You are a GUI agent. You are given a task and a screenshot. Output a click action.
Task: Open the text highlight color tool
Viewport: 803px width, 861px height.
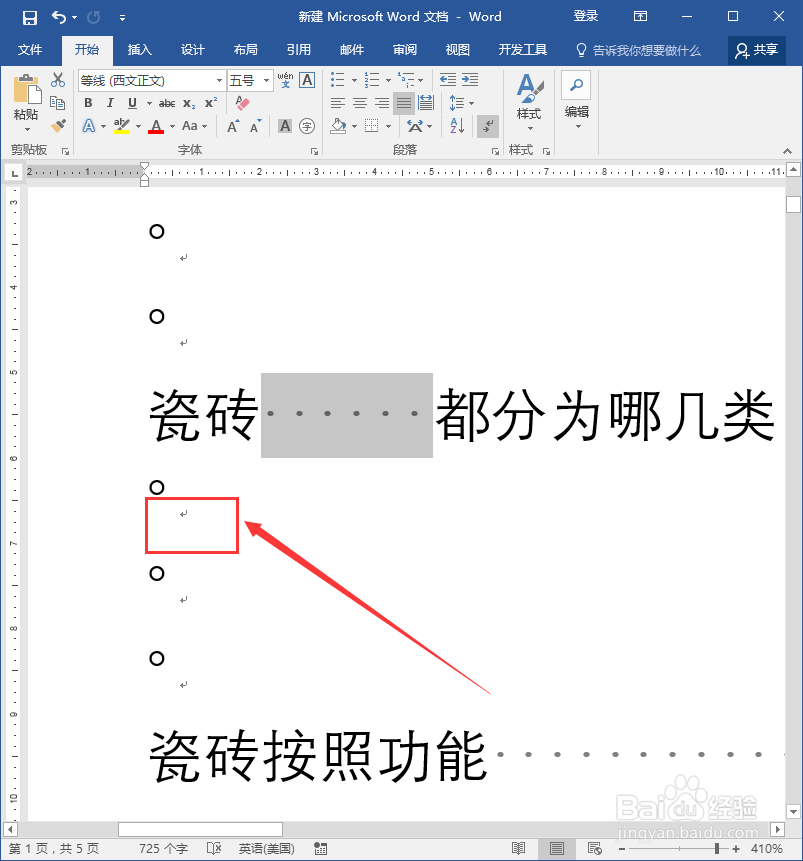point(122,126)
